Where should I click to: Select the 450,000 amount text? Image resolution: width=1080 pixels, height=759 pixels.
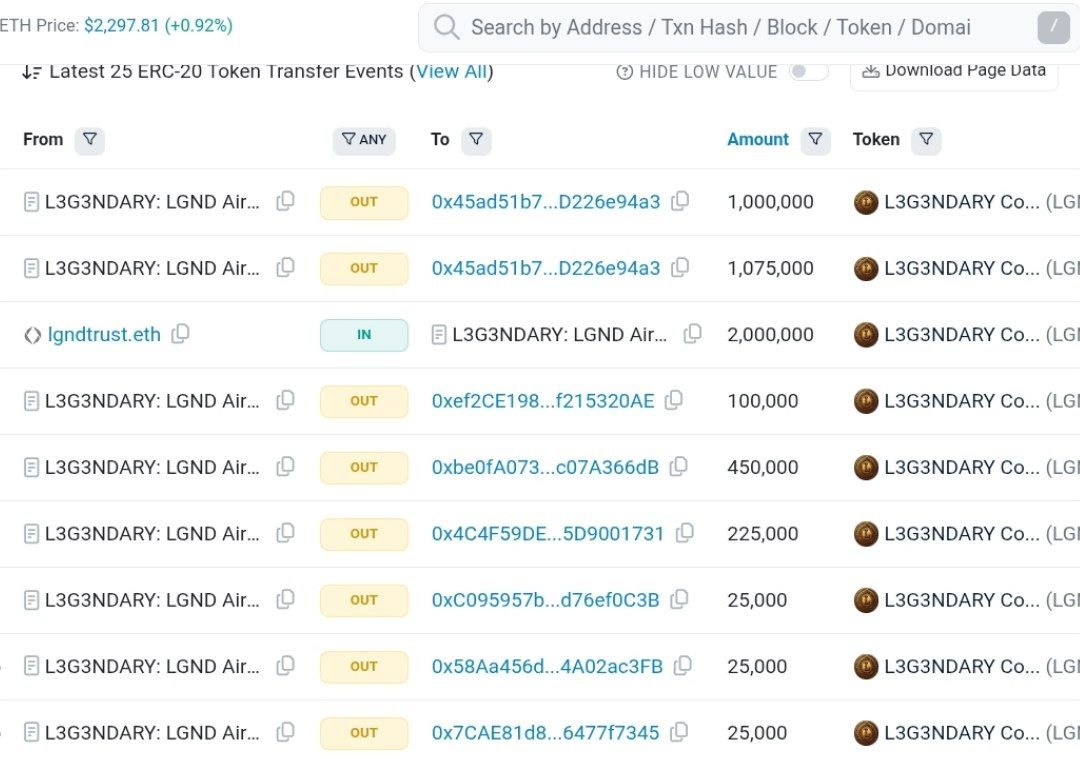[x=762, y=467]
